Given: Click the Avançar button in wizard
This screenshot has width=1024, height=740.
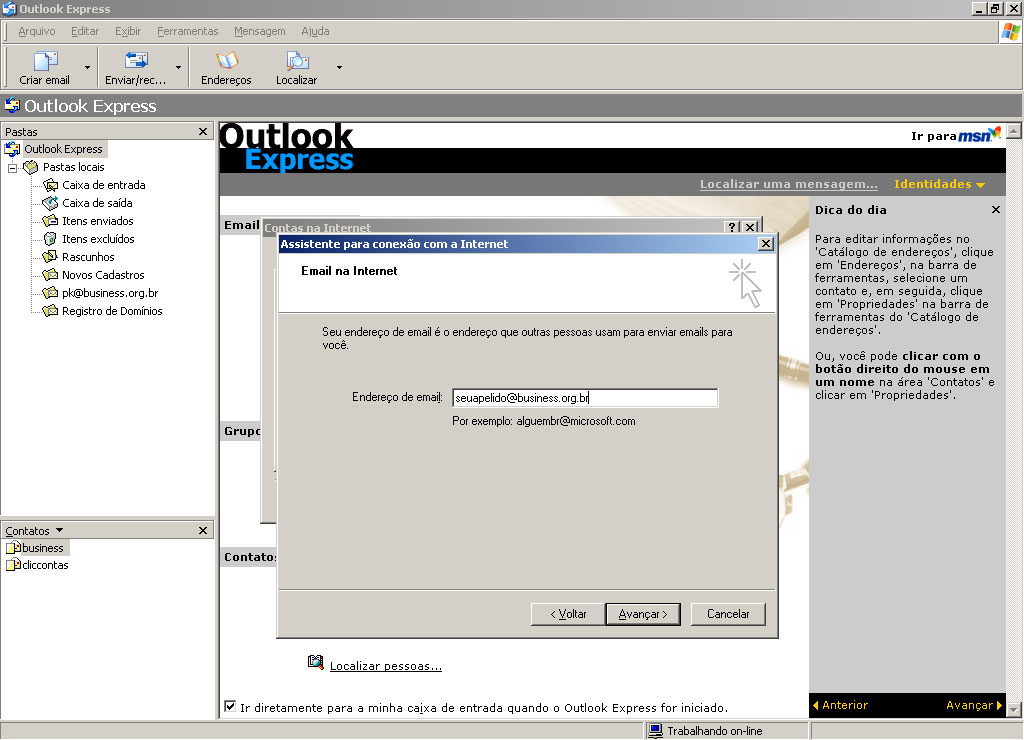Looking at the screenshot, I should (643, 614).
